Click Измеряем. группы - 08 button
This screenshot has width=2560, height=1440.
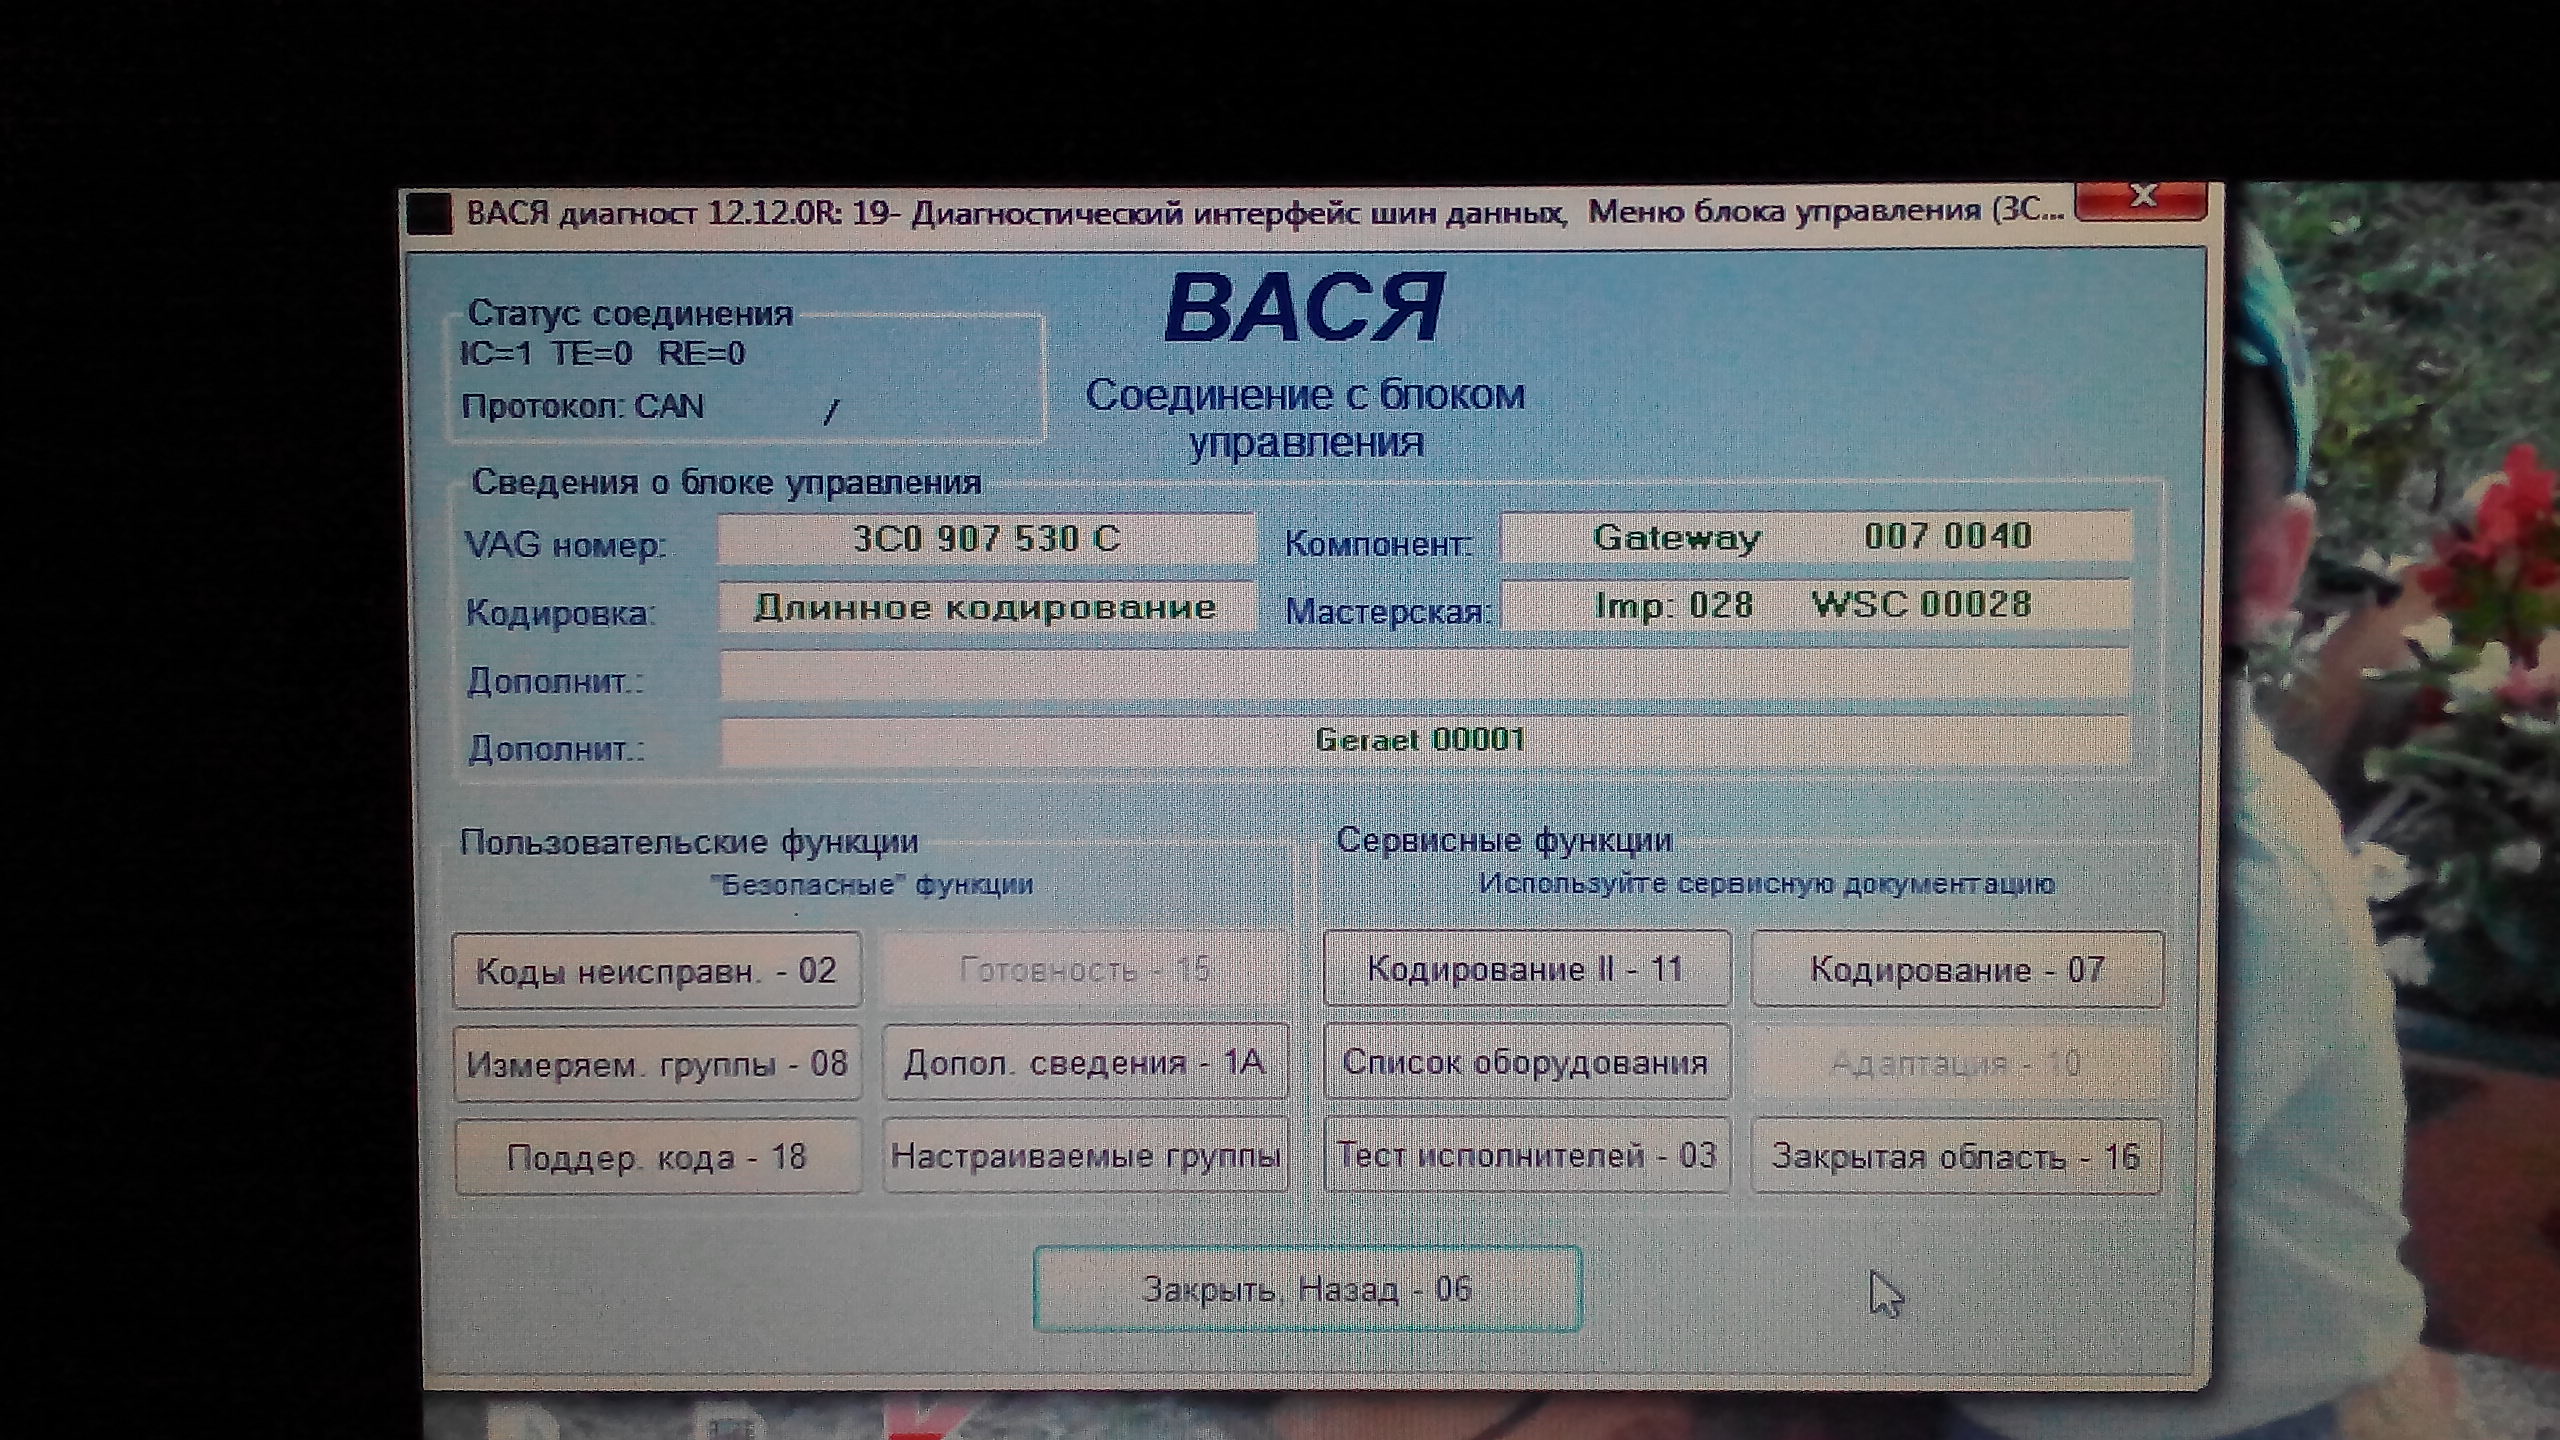coord(656,1063)
